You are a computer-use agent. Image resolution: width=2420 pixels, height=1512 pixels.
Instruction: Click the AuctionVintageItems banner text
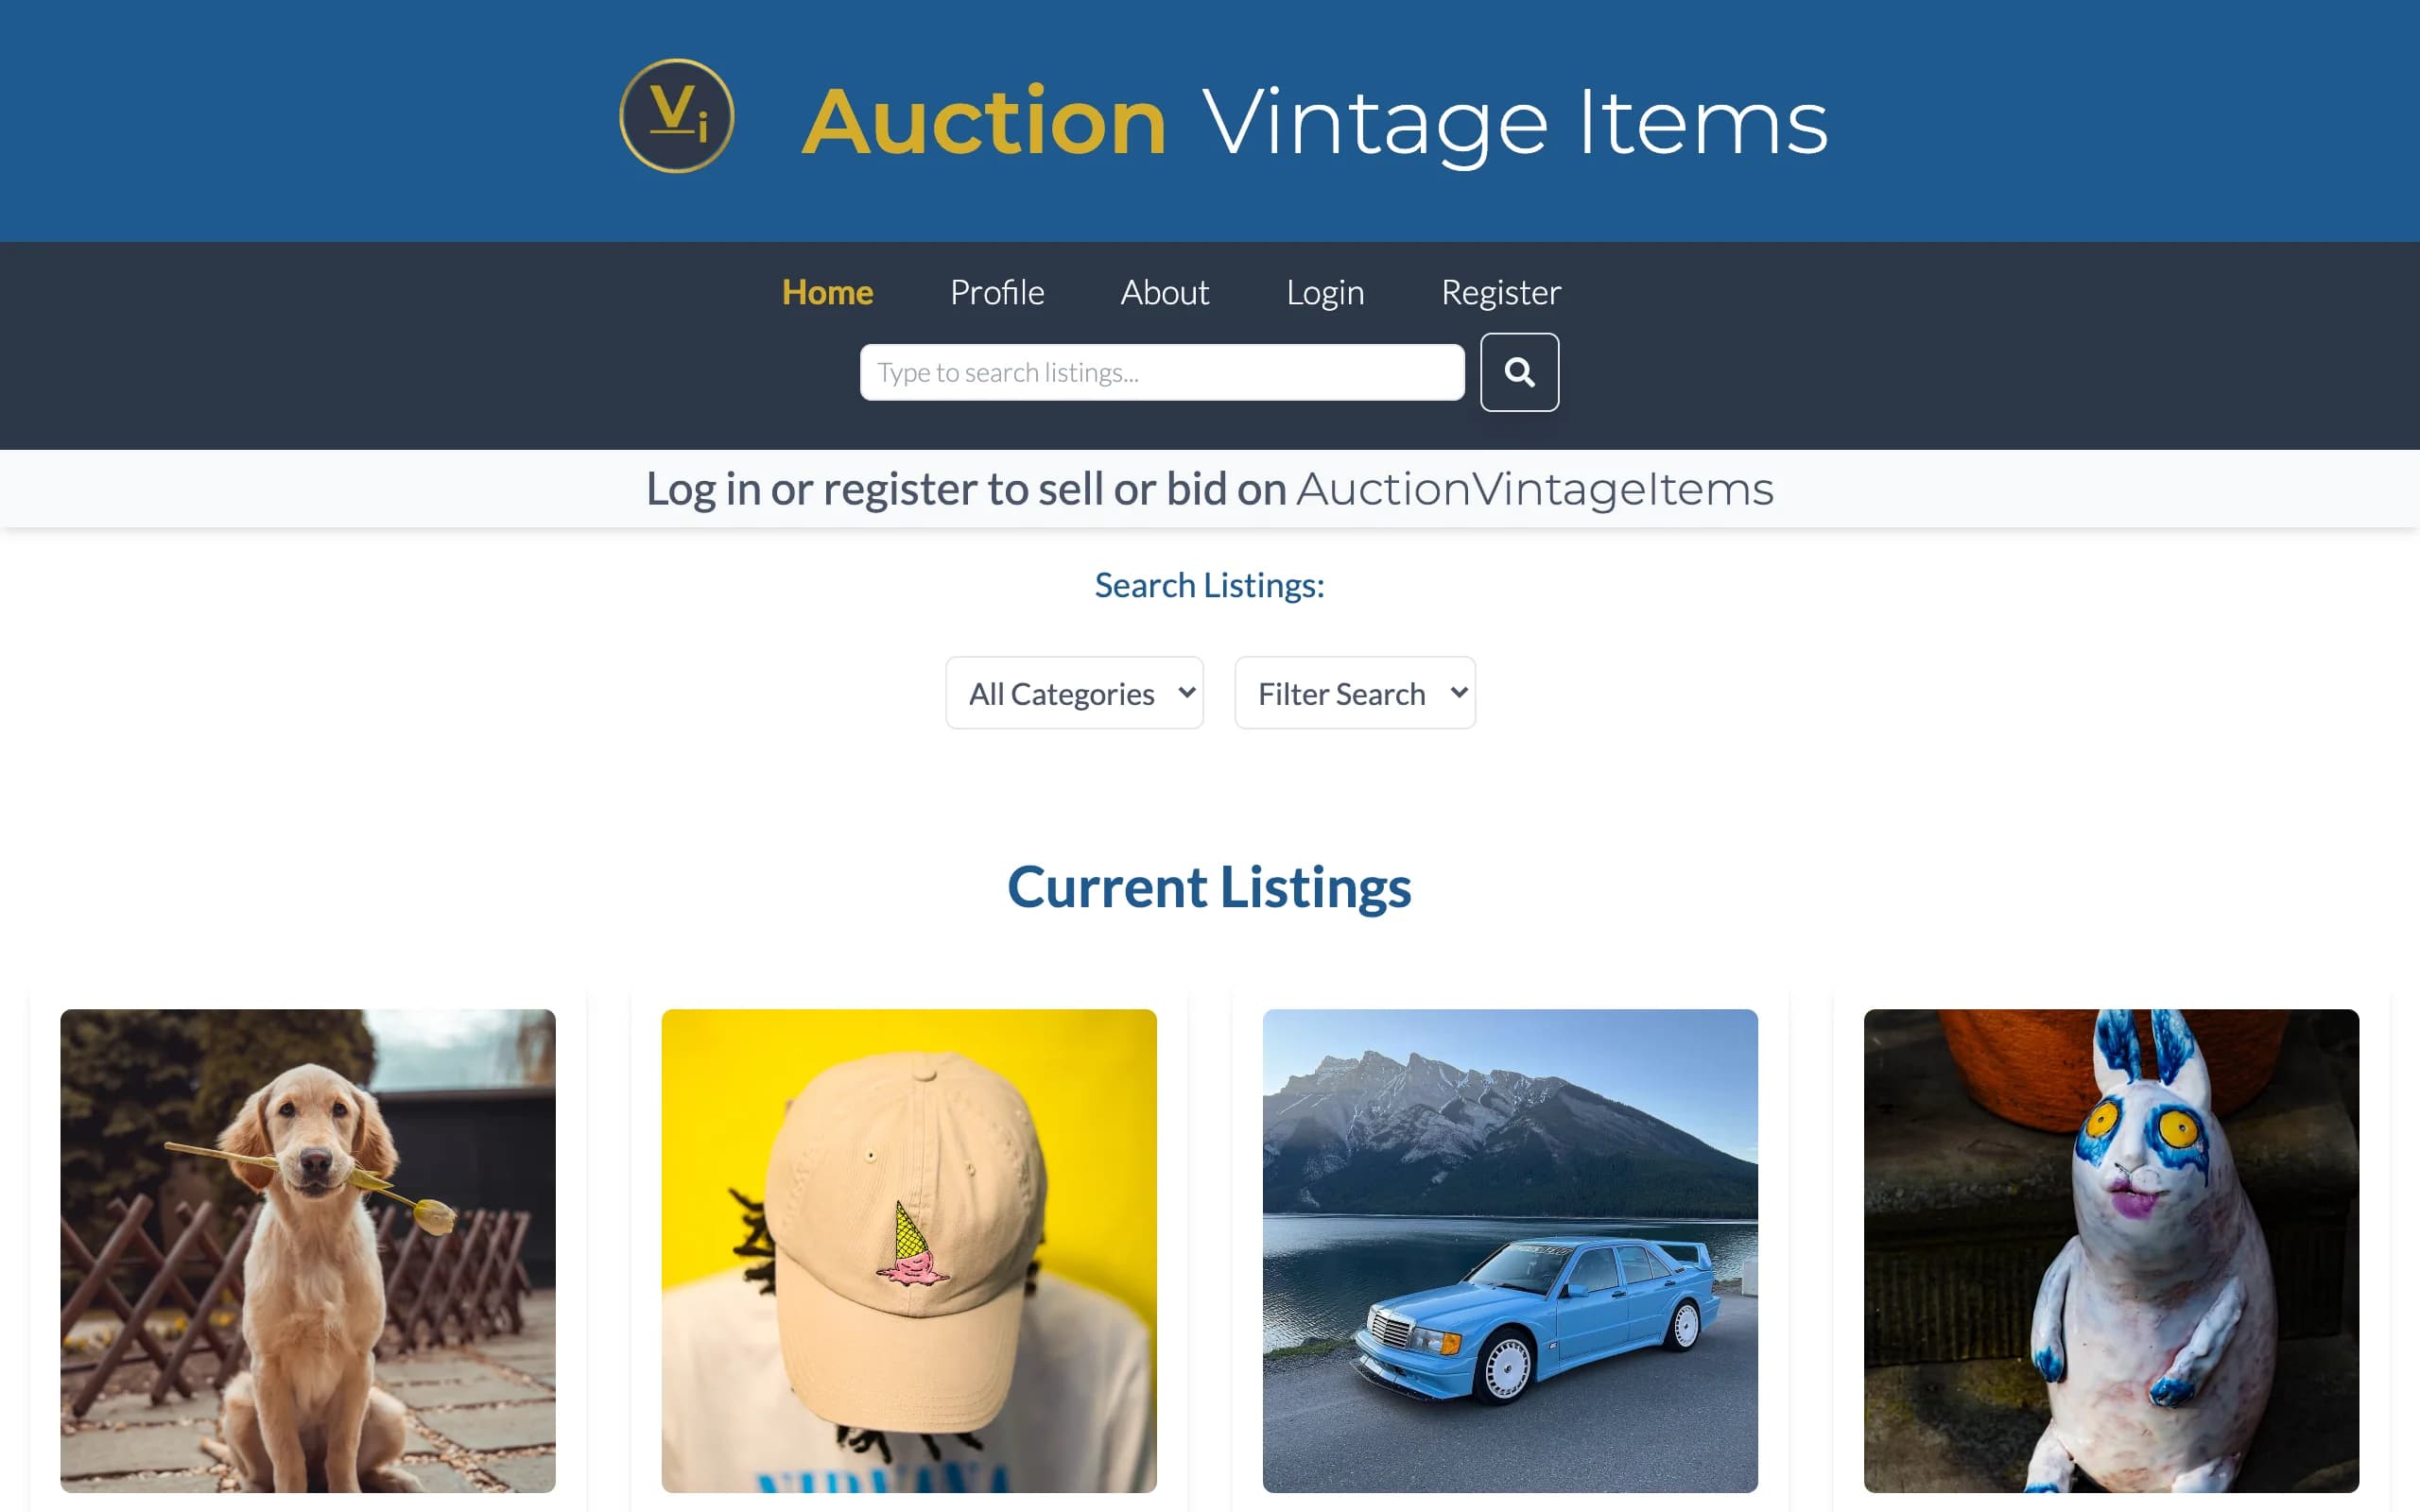coord(1535,489)
